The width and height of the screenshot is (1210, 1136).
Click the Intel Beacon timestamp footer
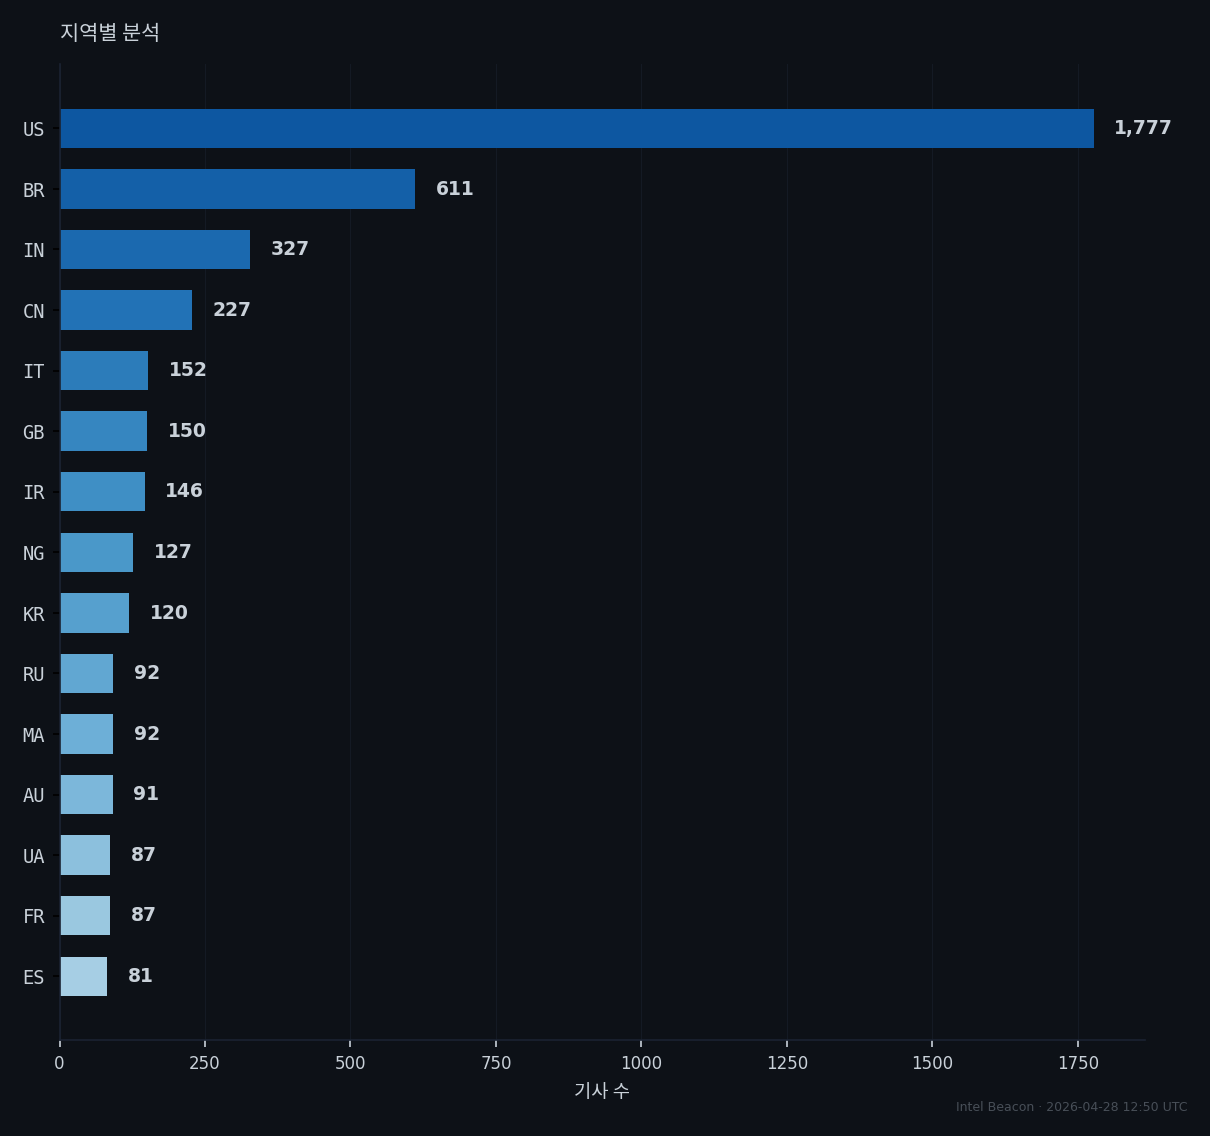tap(1072, 1107)
